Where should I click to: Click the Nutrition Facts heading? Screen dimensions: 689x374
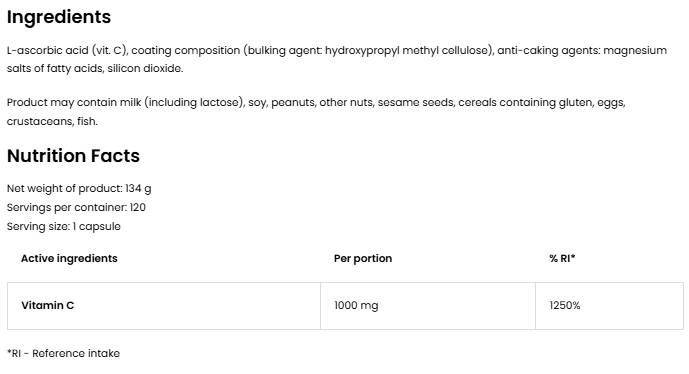pos(73,156)
